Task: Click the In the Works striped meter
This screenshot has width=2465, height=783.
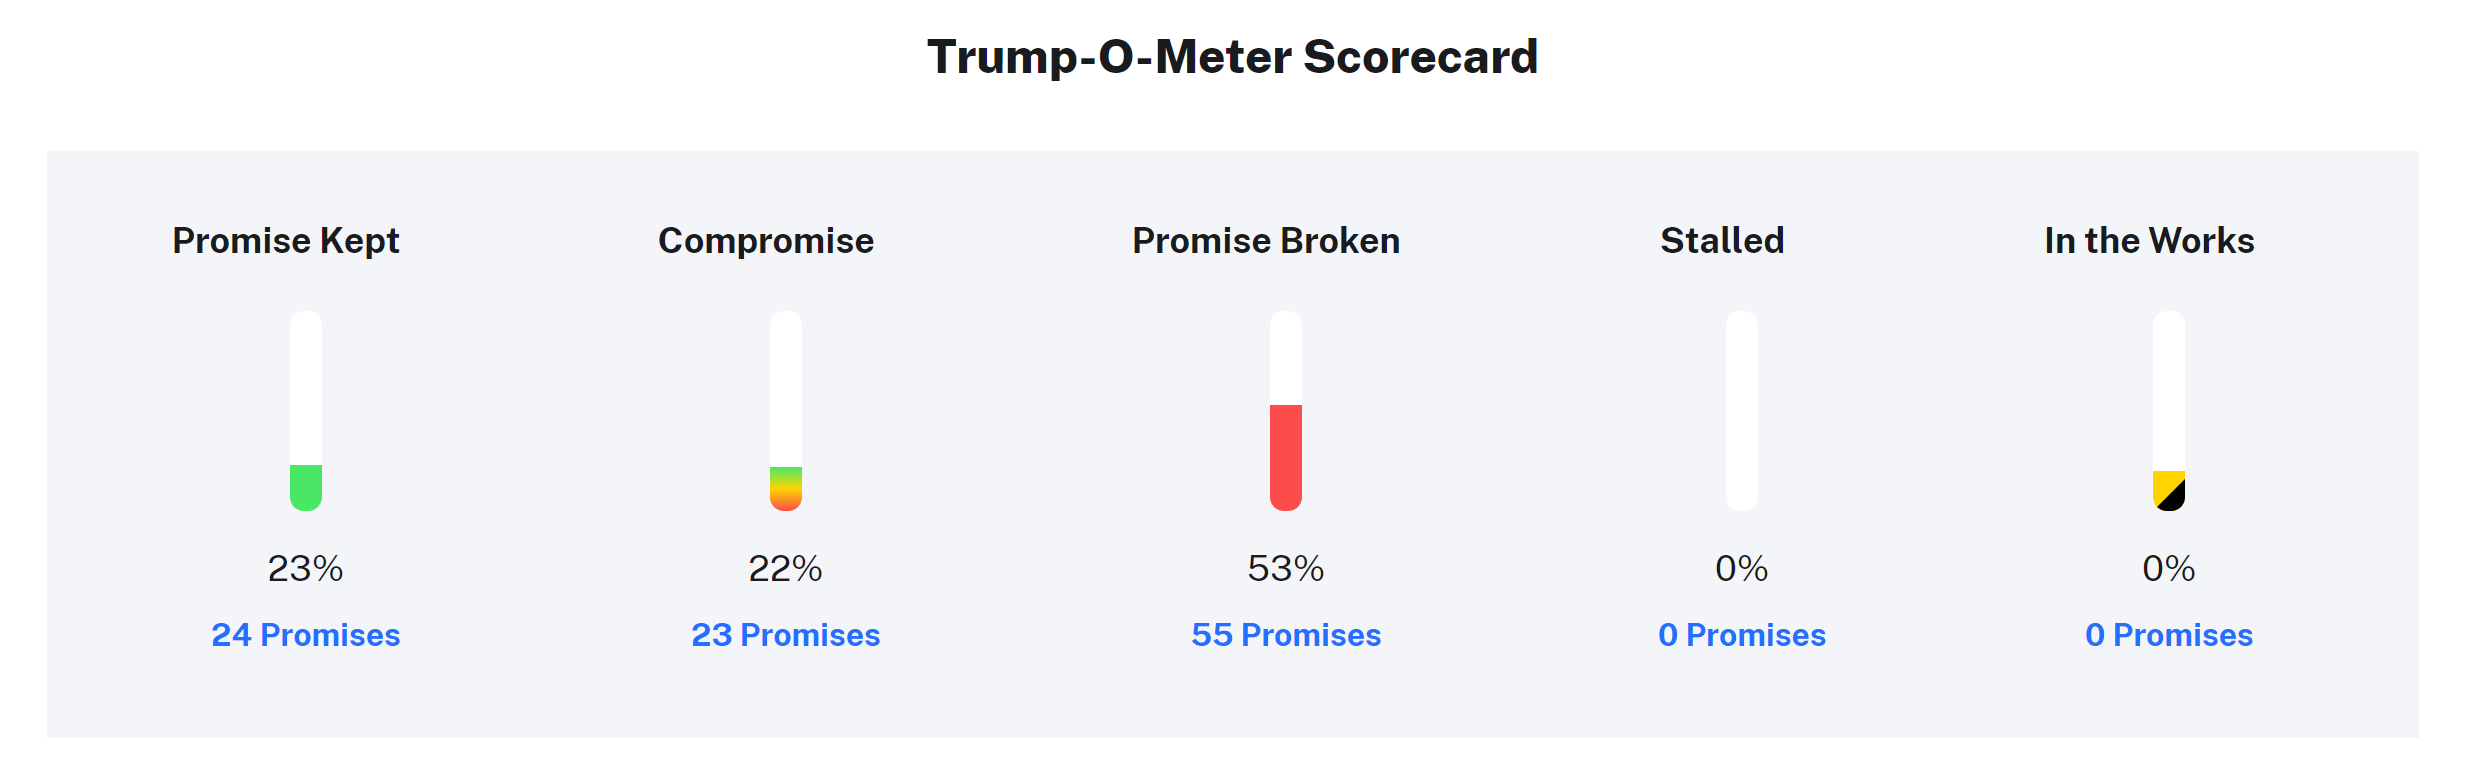Action: pyautogui.click(x=2169, y=411)
